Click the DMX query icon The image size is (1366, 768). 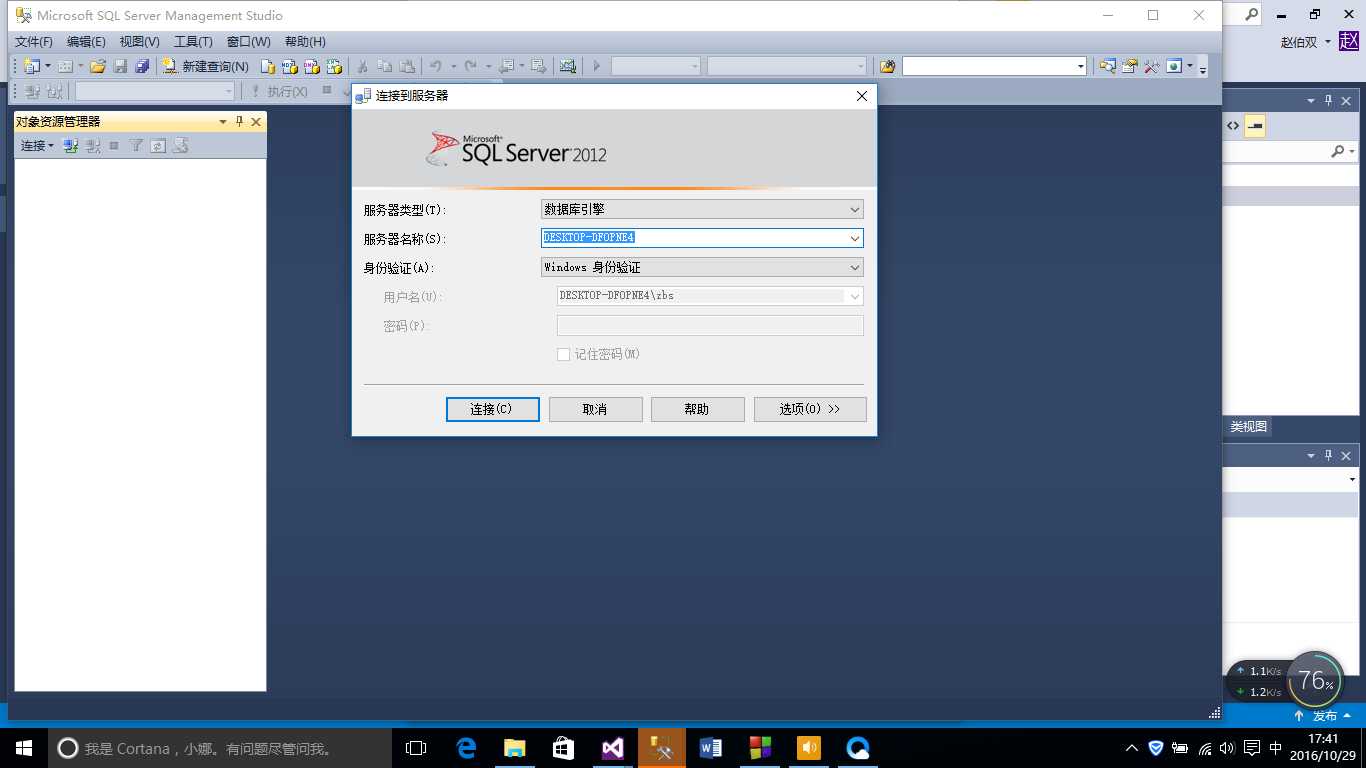tap(312, 66)
